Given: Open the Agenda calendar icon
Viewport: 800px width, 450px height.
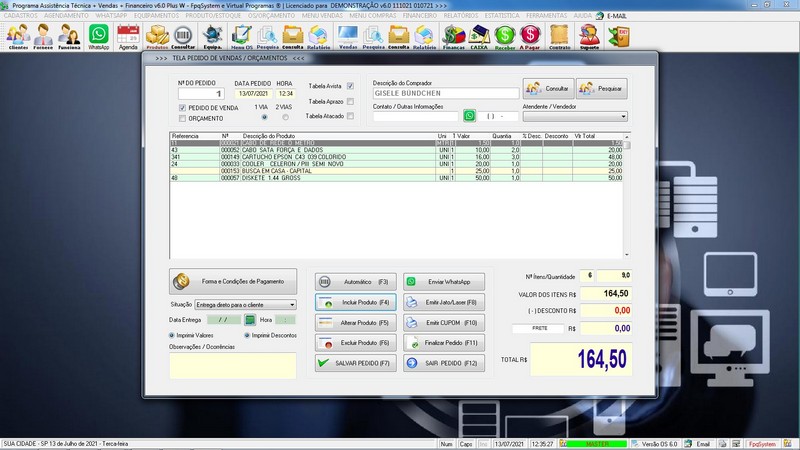Looking at the screenshot, I should click(x=128, y=37).
